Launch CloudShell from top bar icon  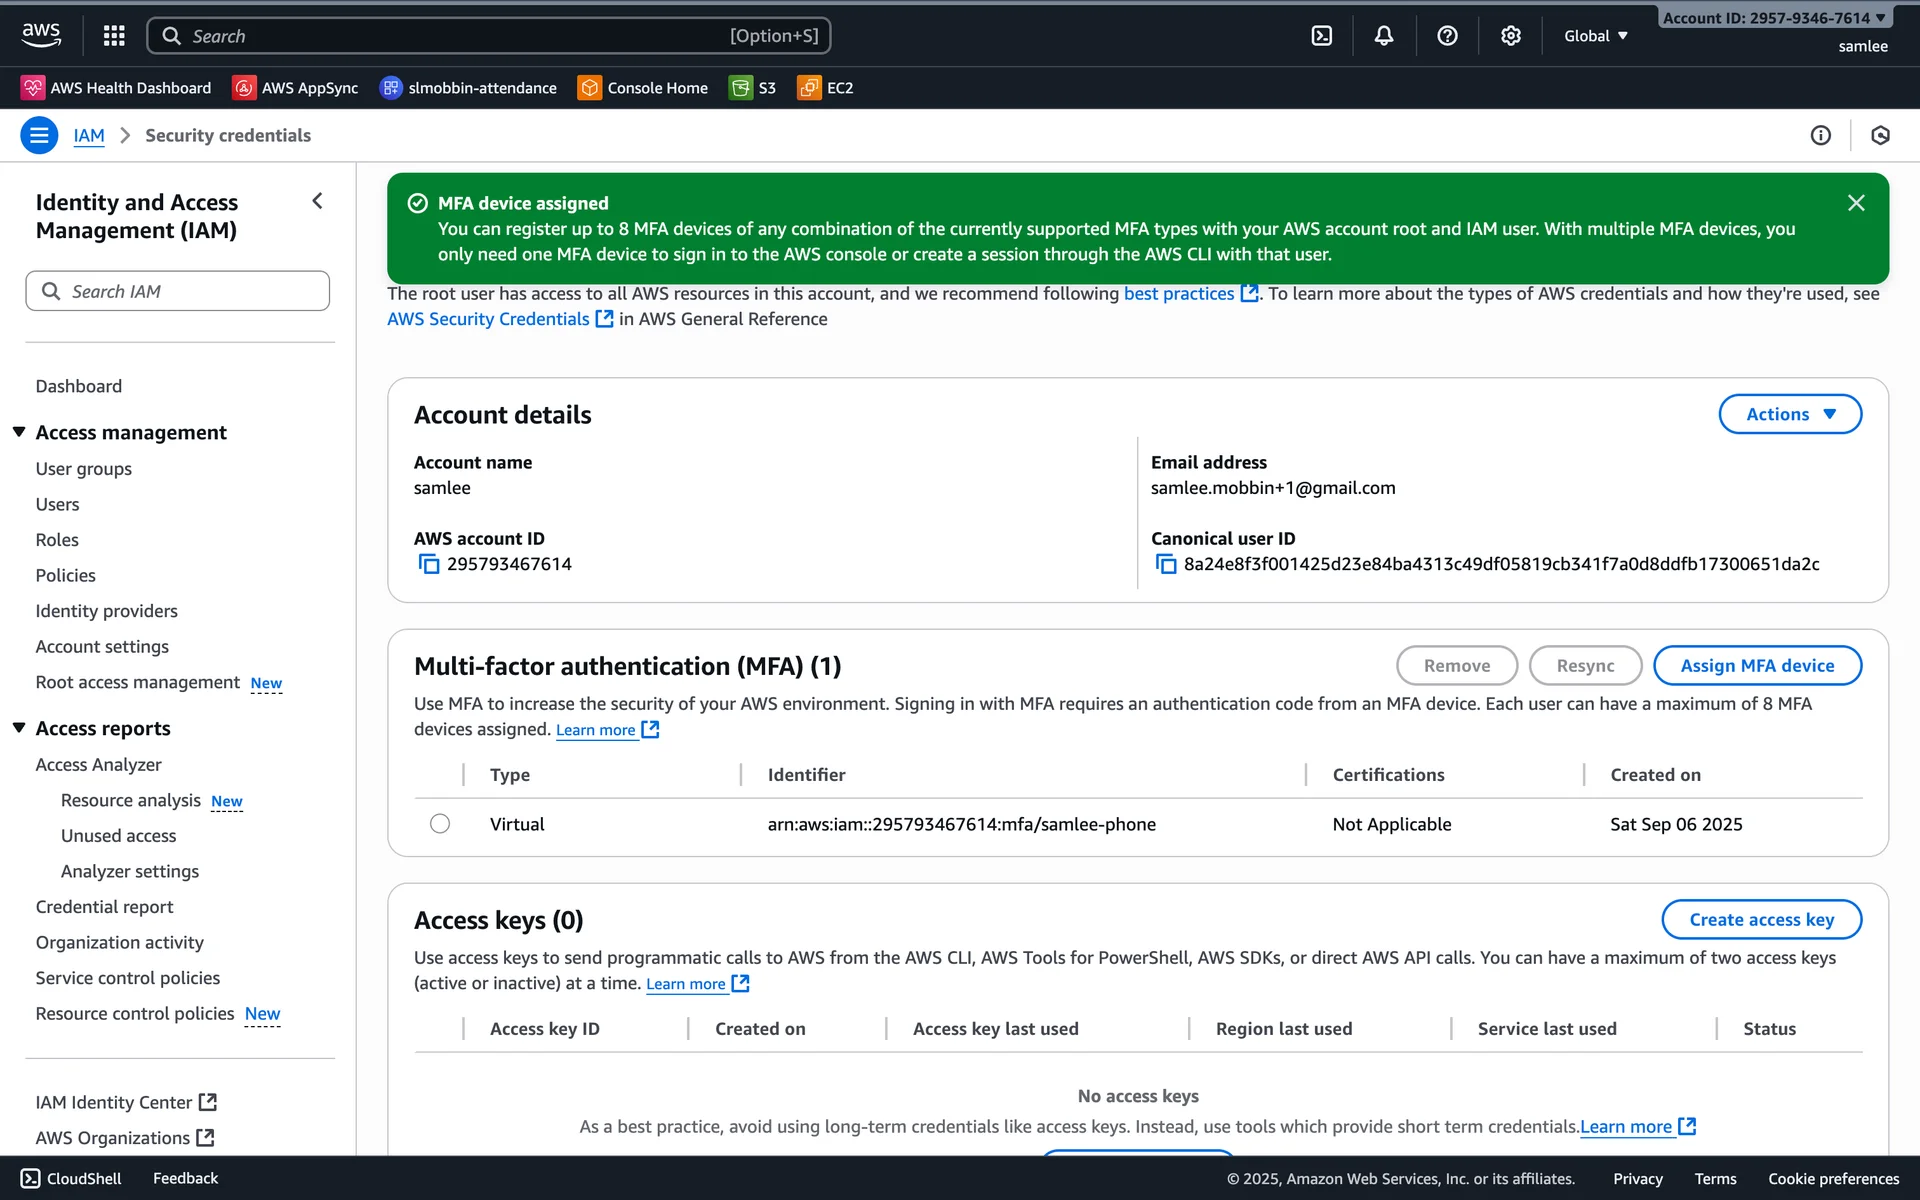click(1321, 36)
